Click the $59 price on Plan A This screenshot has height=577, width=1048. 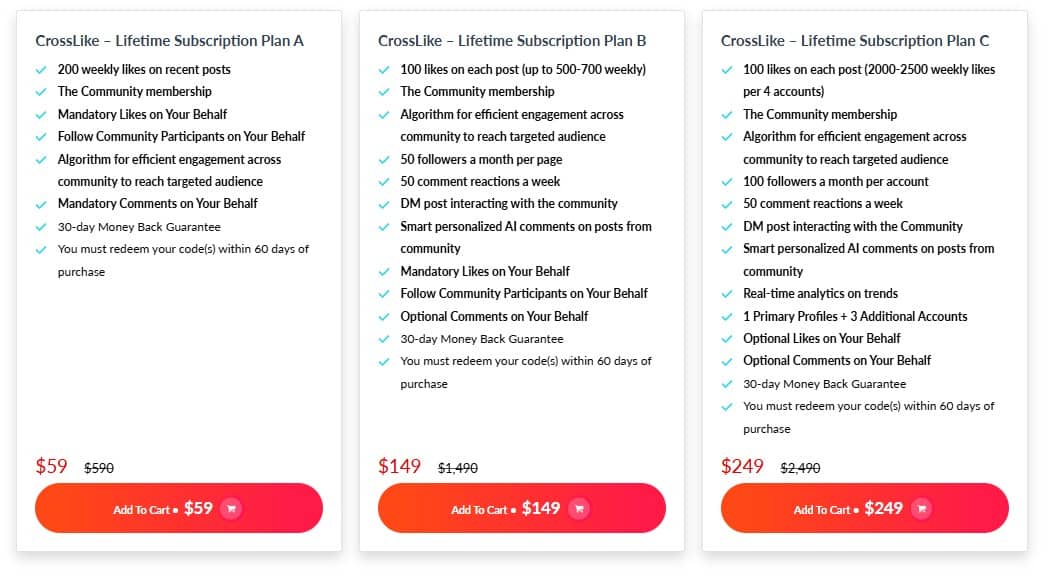pyautogui.click(x=51, y=465)
